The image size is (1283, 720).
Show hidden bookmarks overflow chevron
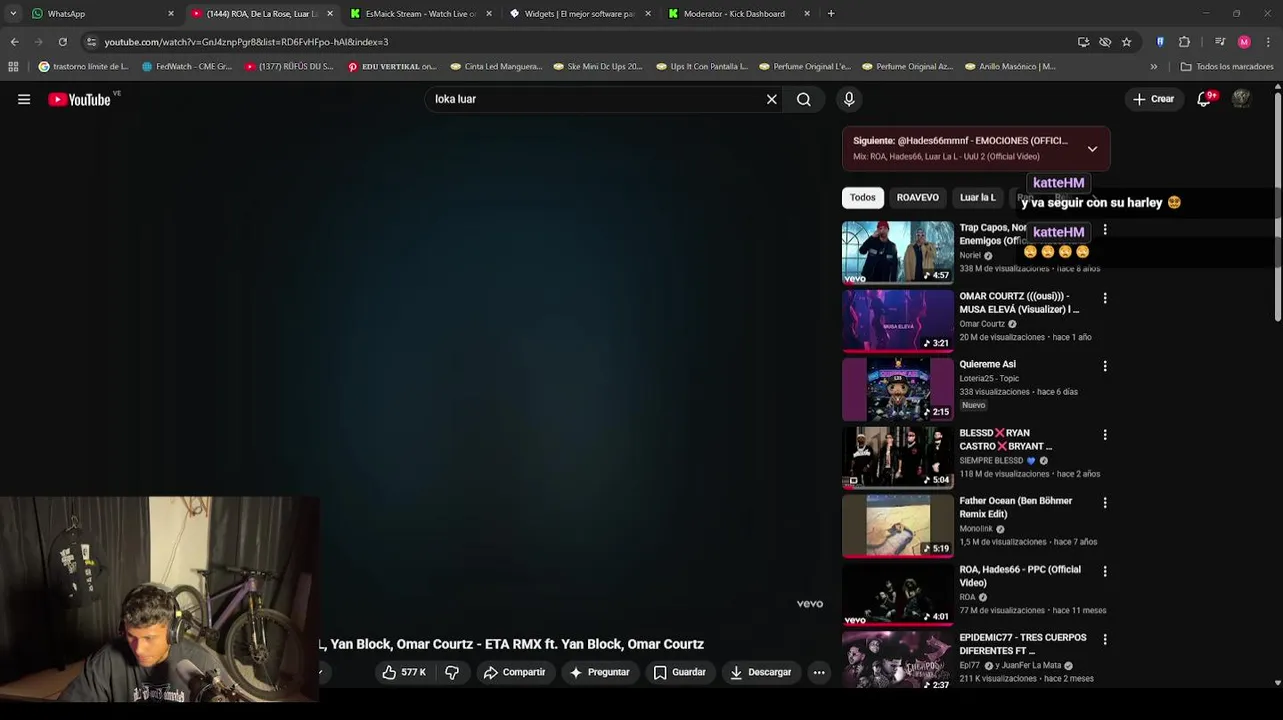point(1153,67)
